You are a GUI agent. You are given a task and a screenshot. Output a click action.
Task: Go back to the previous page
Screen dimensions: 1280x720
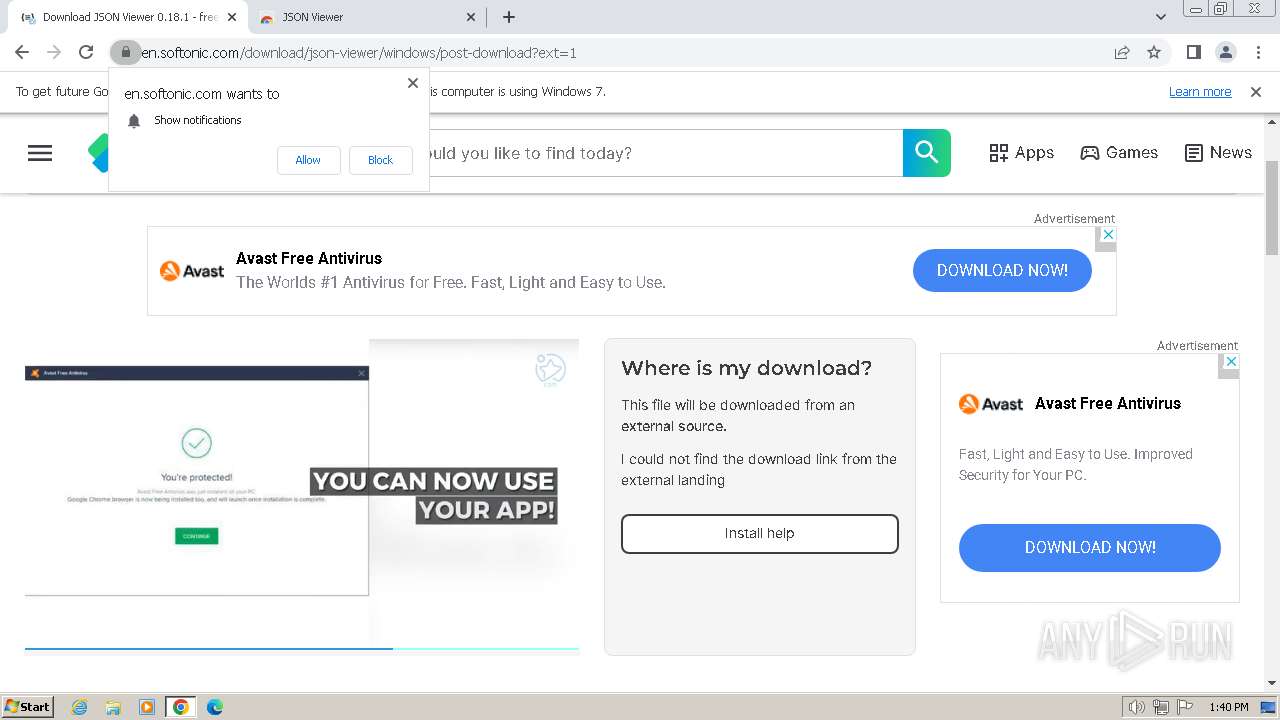(22, 52)
